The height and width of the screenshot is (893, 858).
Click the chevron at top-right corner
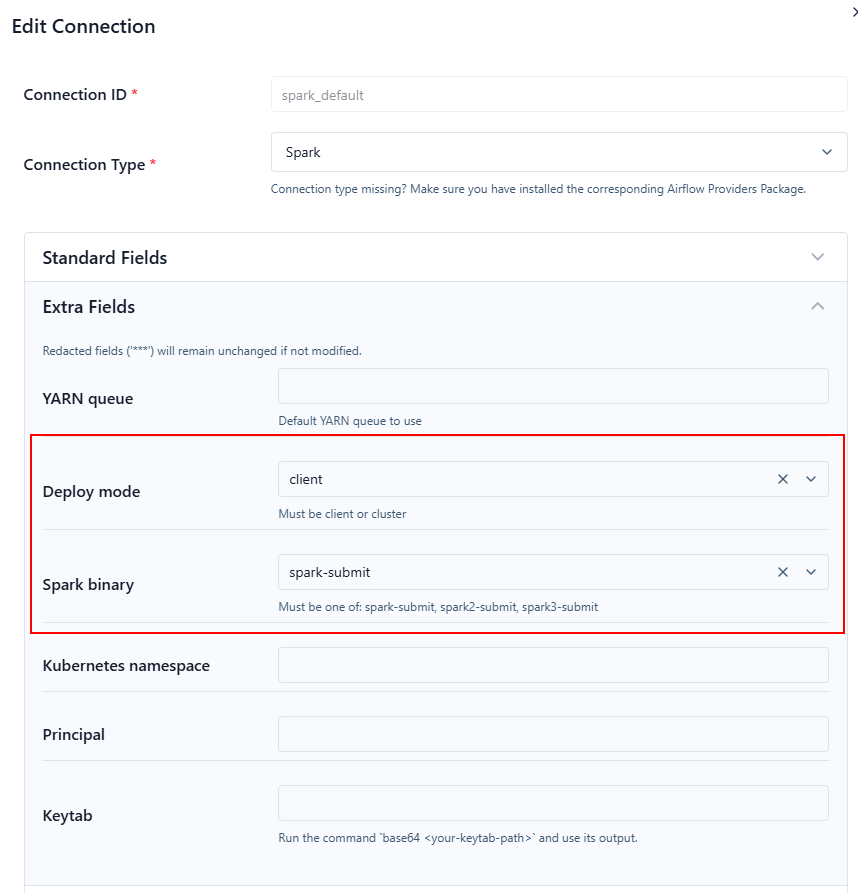click(853, 12)
